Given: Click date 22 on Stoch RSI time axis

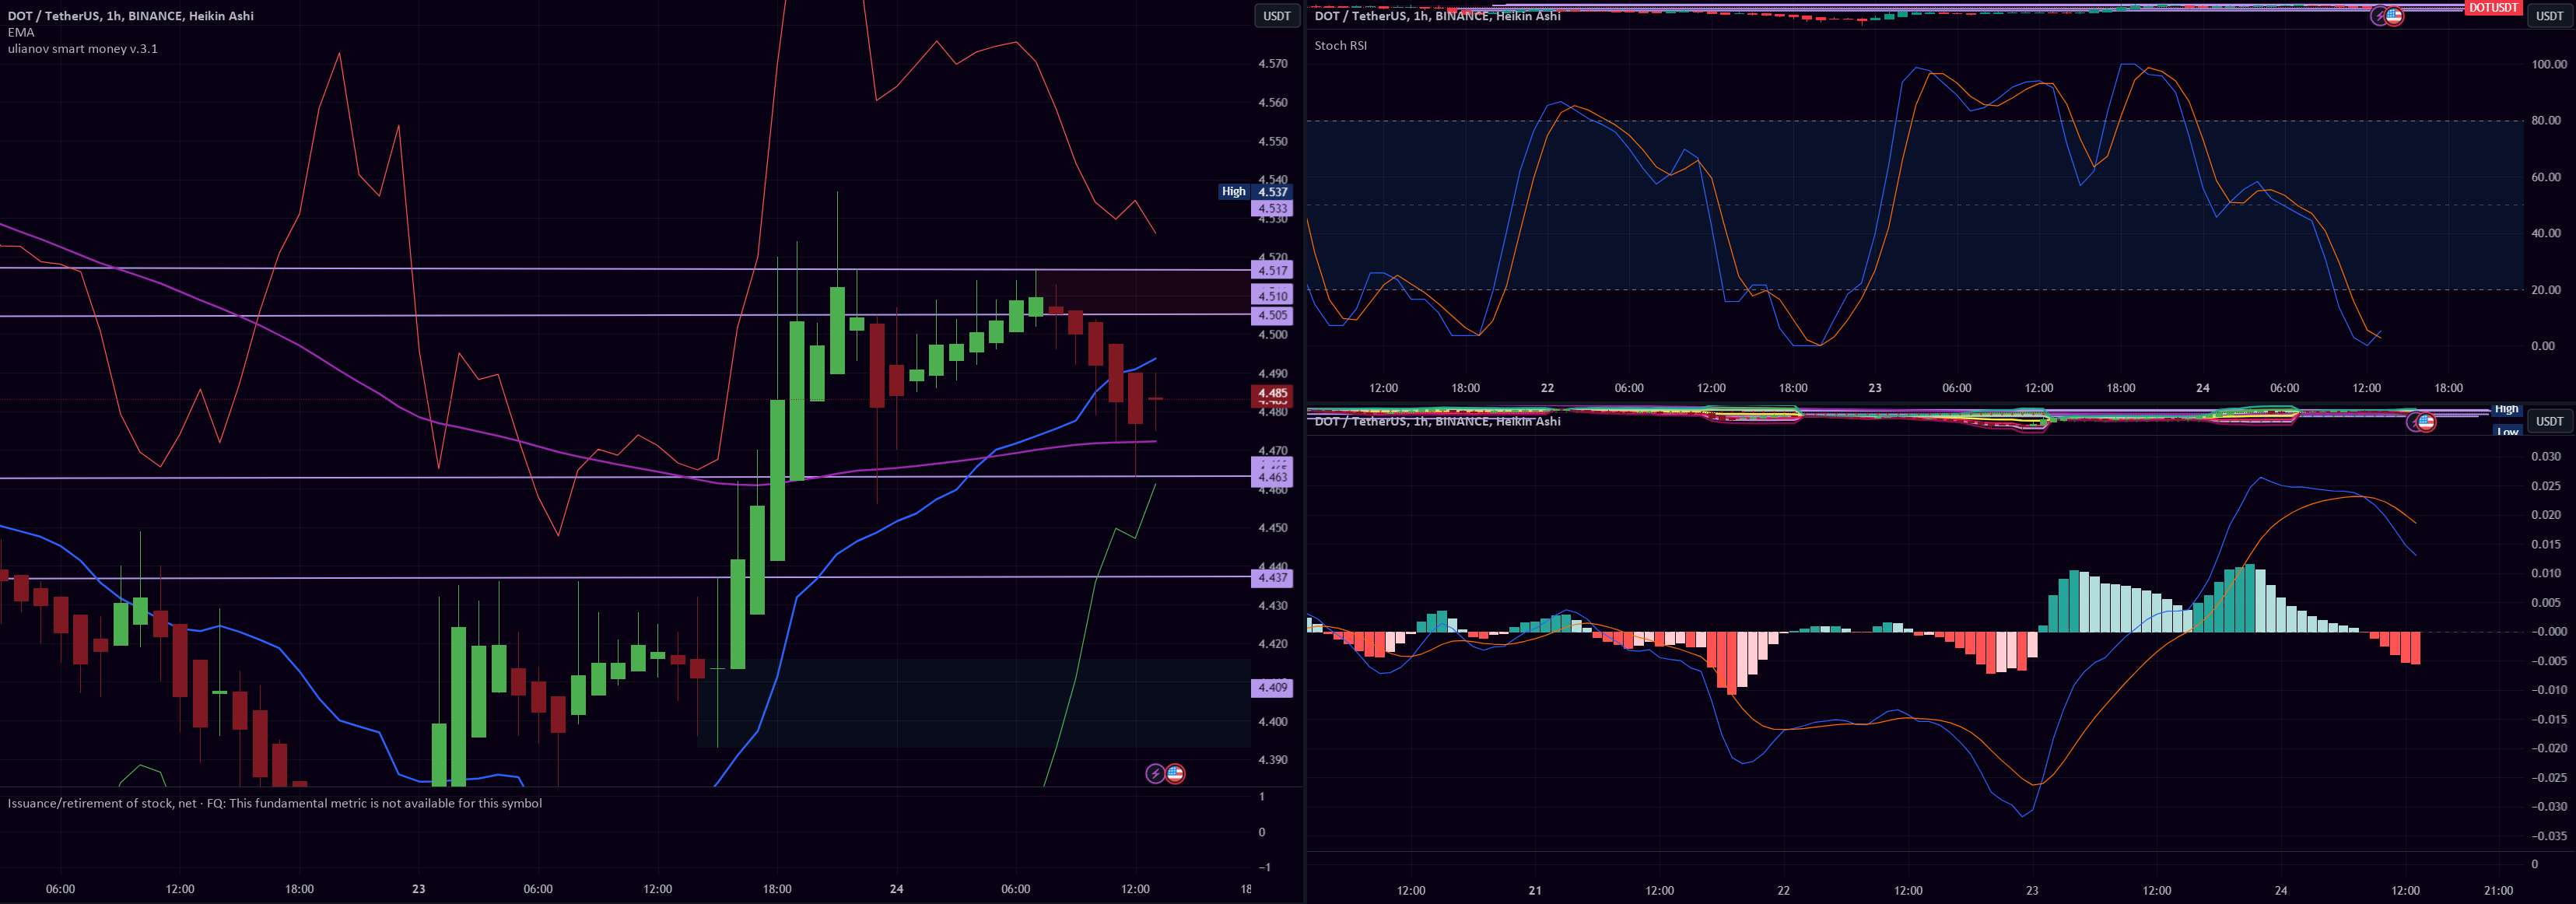Looking at the screenshot, I should tap(1547, 388).
